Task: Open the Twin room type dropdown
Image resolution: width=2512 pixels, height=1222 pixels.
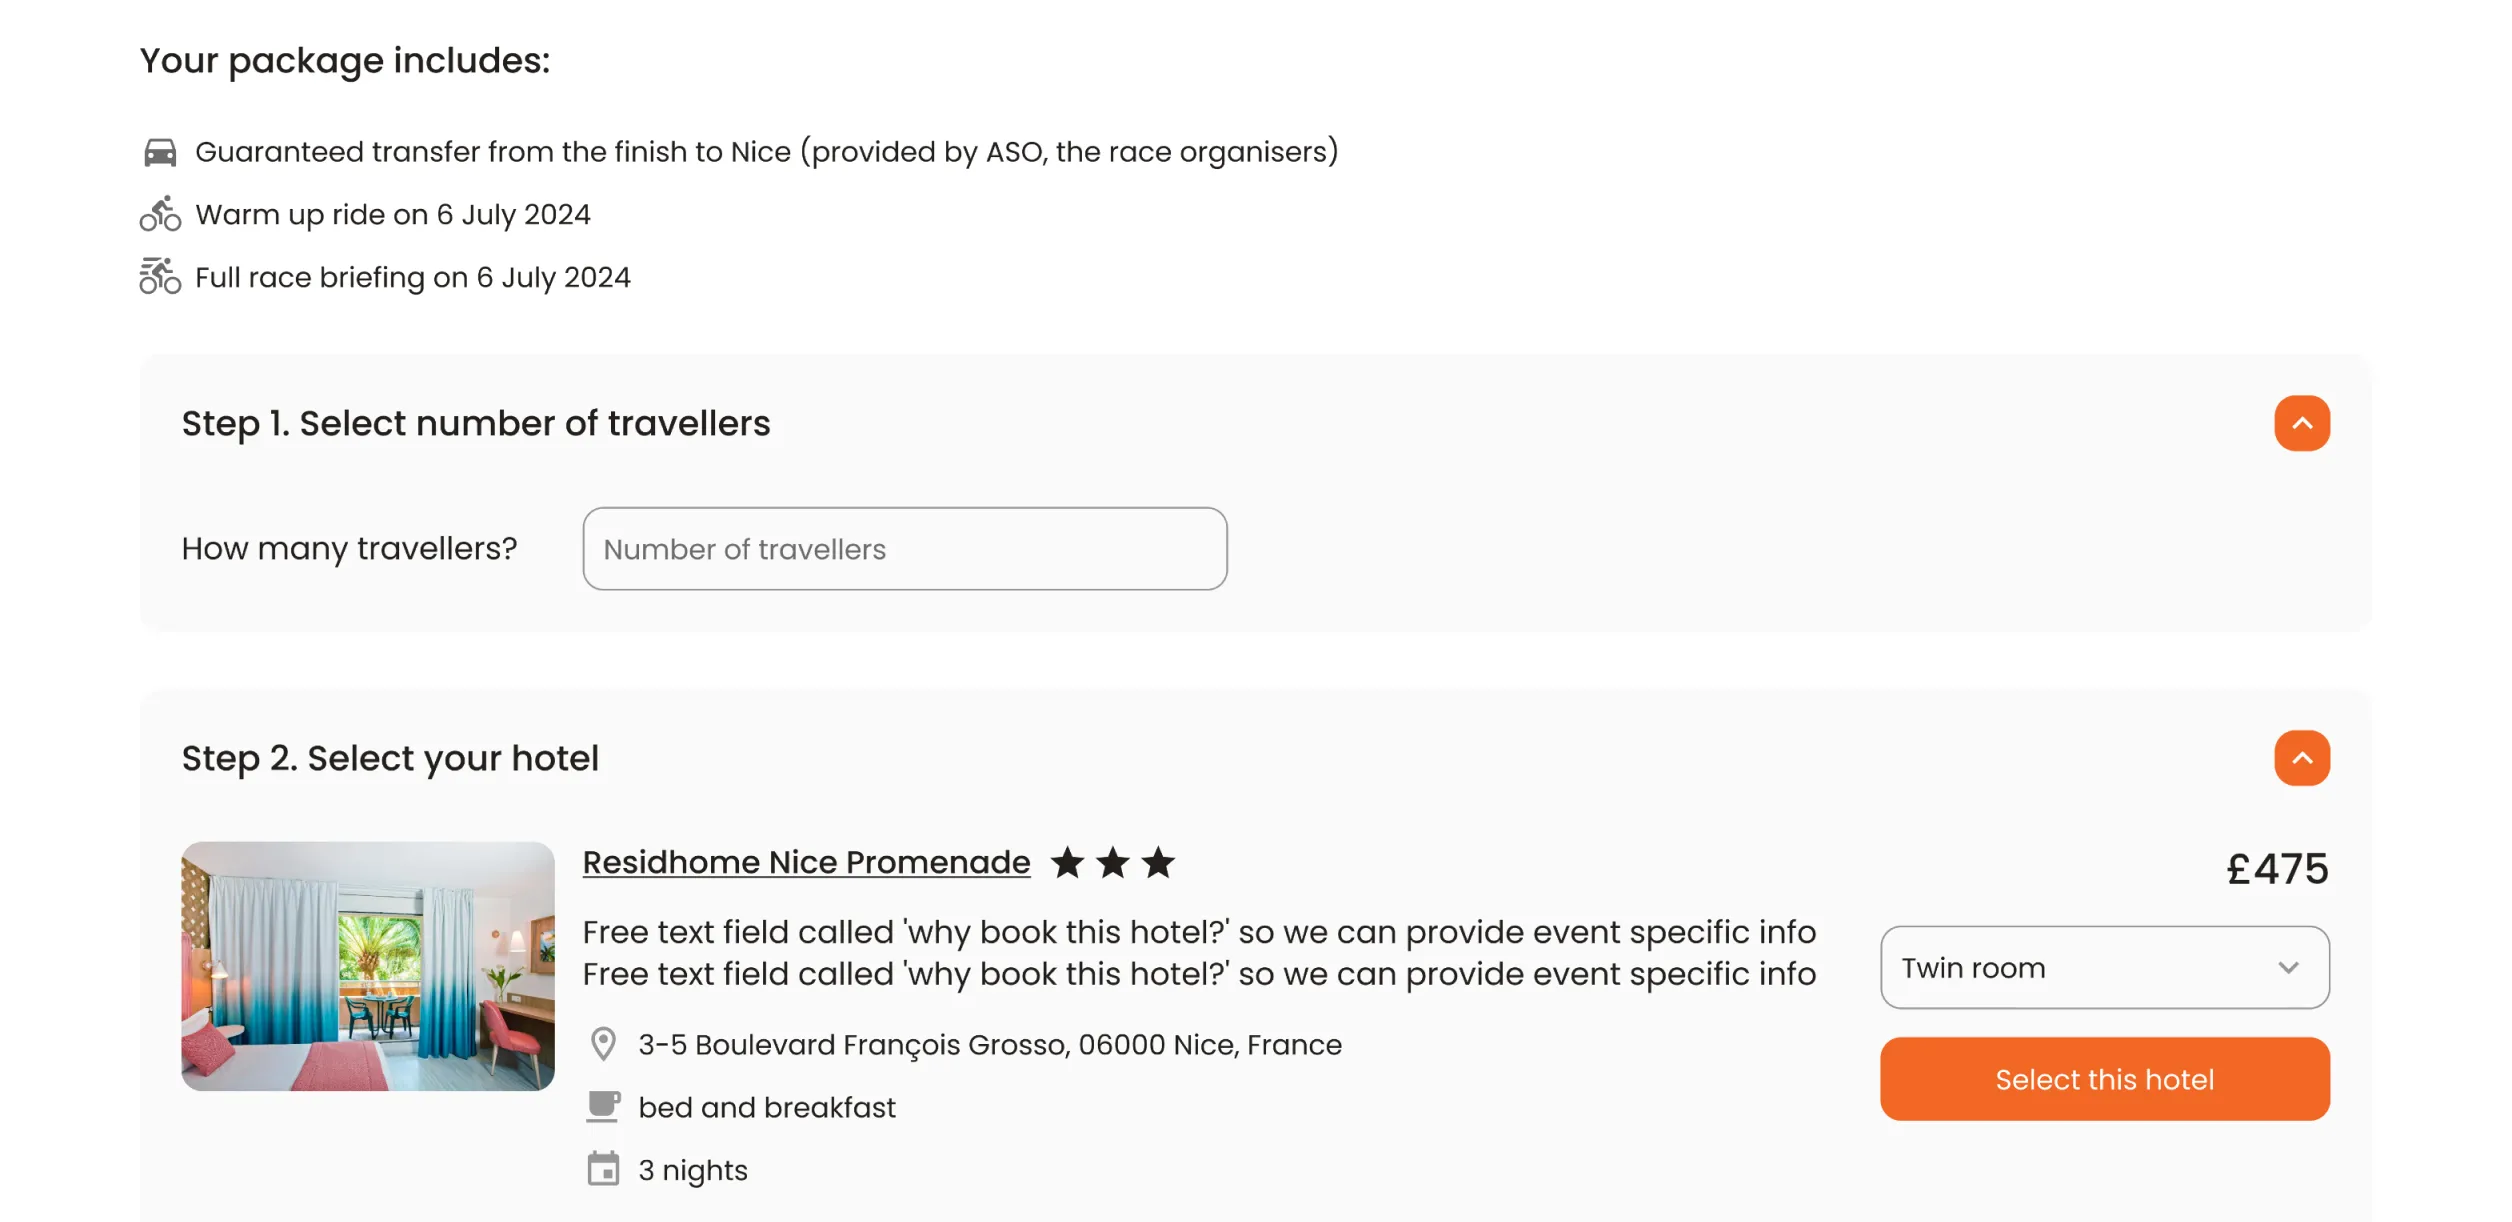Action: pos(2104,967)
